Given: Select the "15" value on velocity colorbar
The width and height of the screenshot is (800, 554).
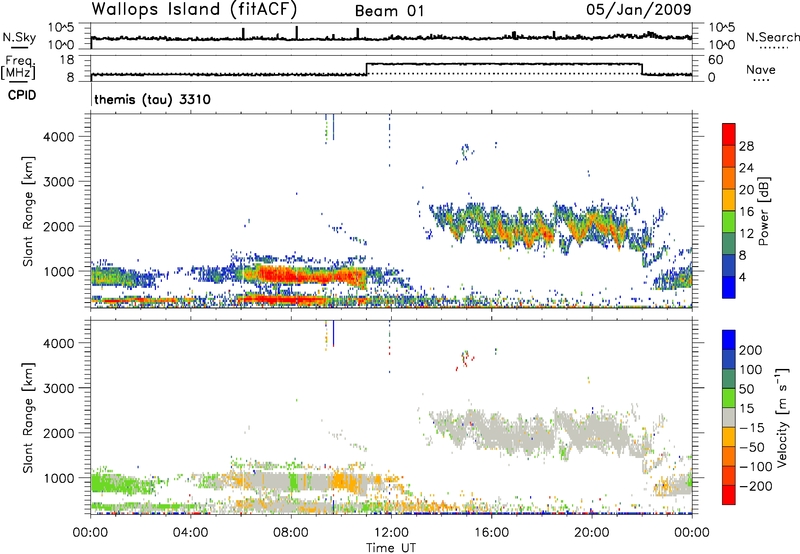Looking at the screenshot, I should (746, 408).
